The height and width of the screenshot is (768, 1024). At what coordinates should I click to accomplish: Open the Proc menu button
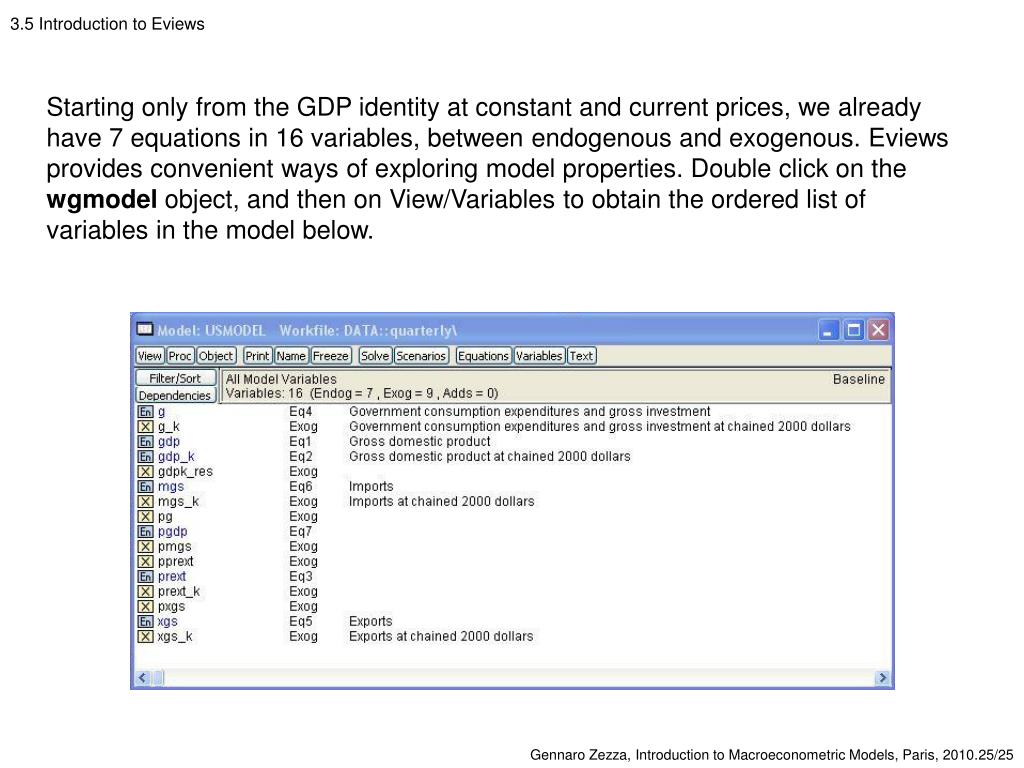click(180, 356)
